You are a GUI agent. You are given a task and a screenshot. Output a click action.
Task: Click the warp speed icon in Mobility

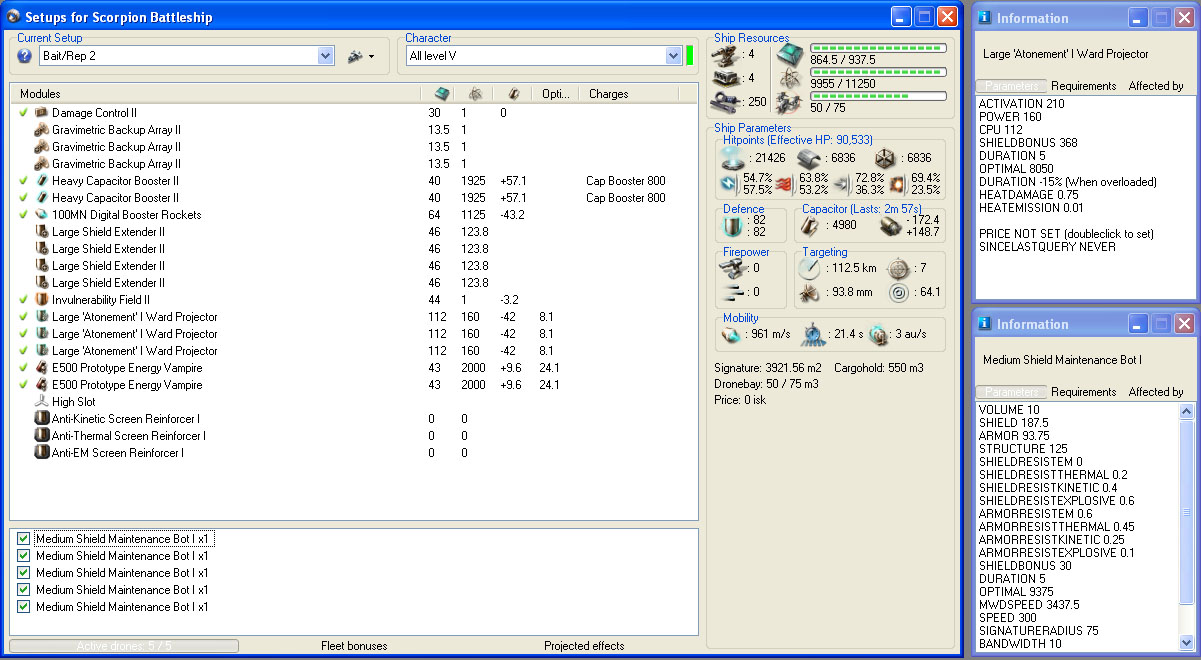[879, 334]
